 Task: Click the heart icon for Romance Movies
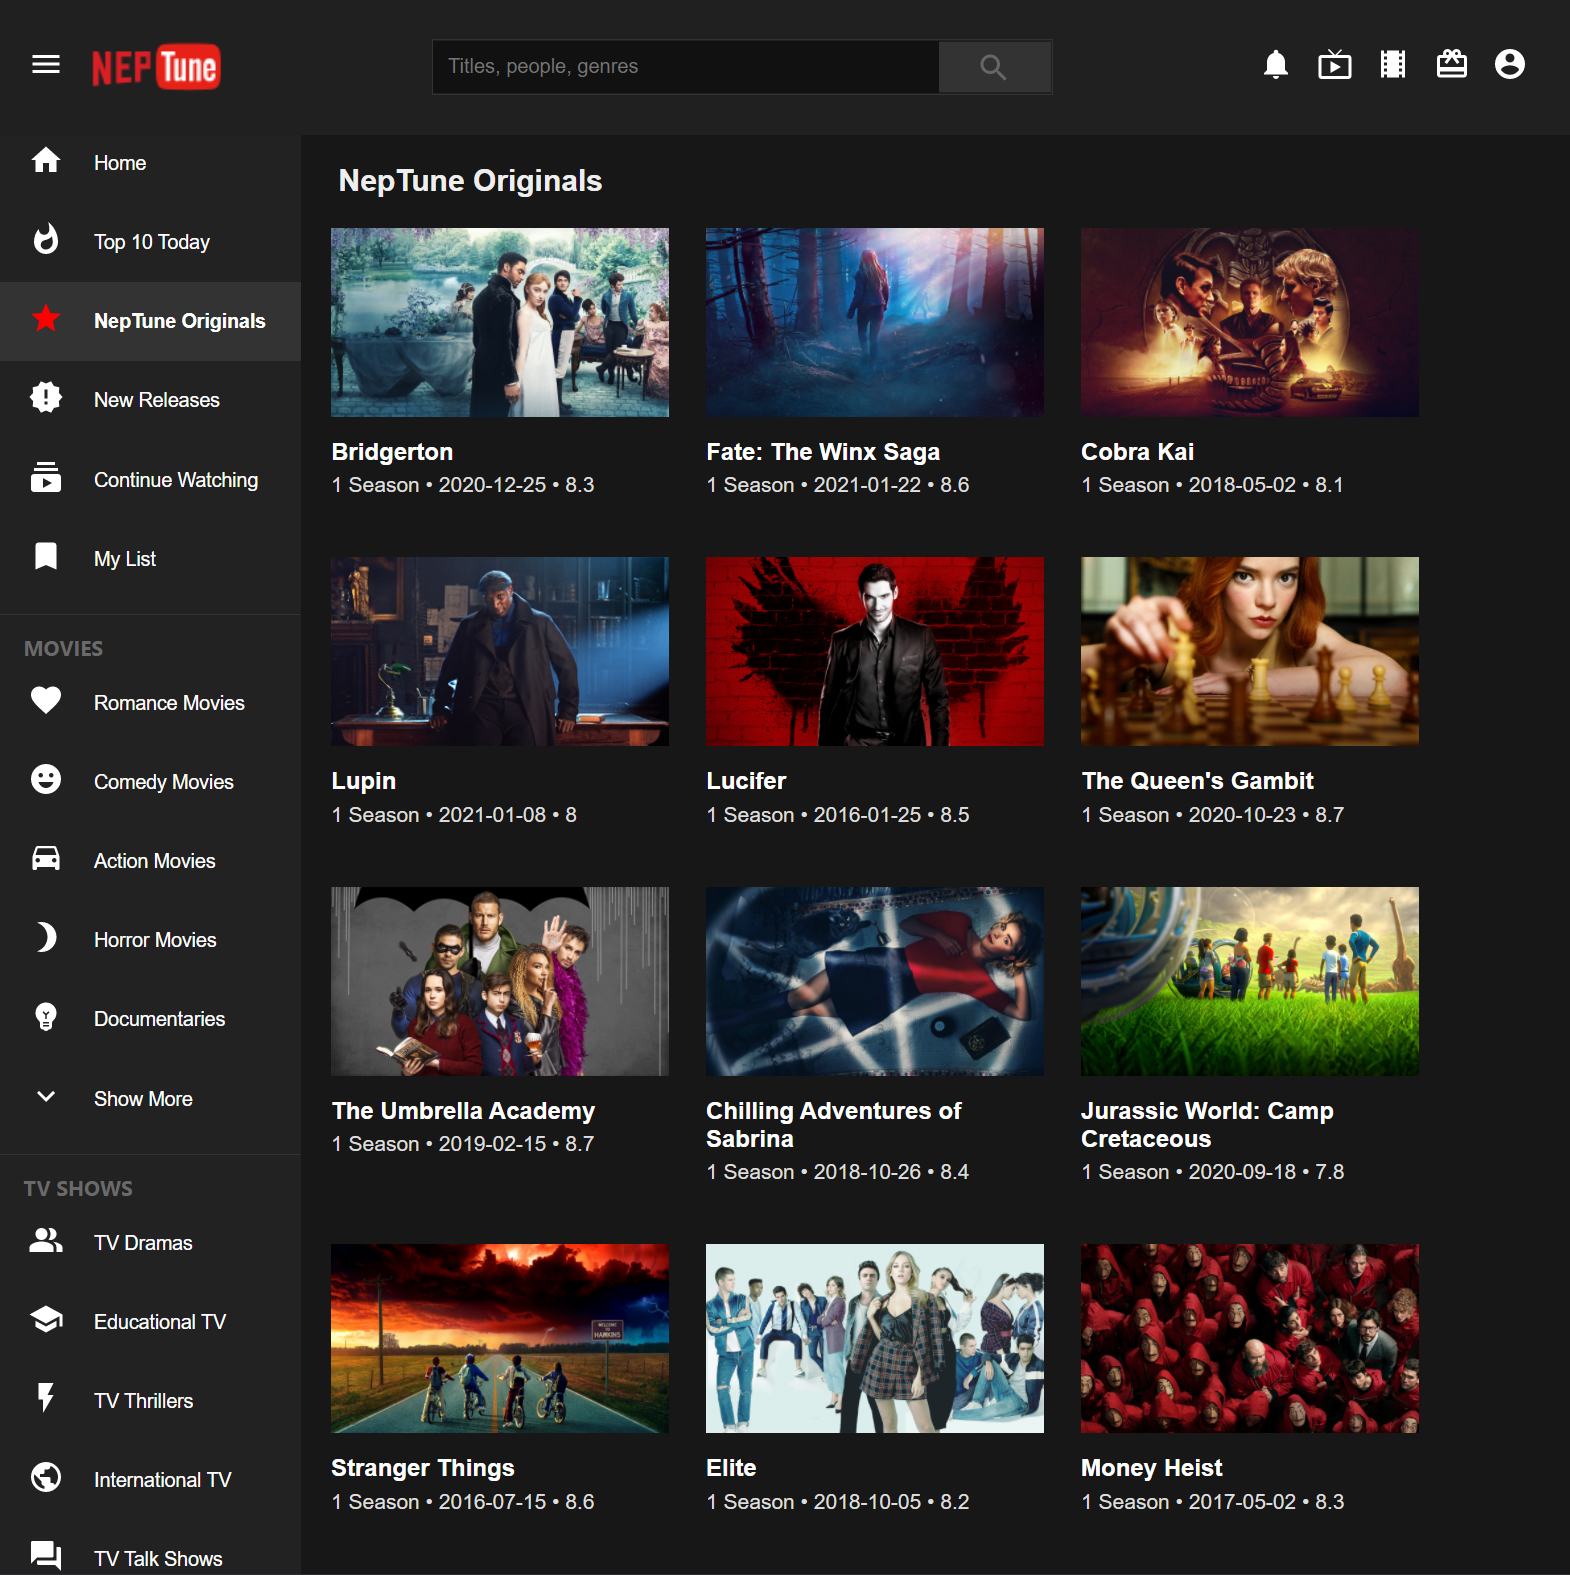point(46,701)
